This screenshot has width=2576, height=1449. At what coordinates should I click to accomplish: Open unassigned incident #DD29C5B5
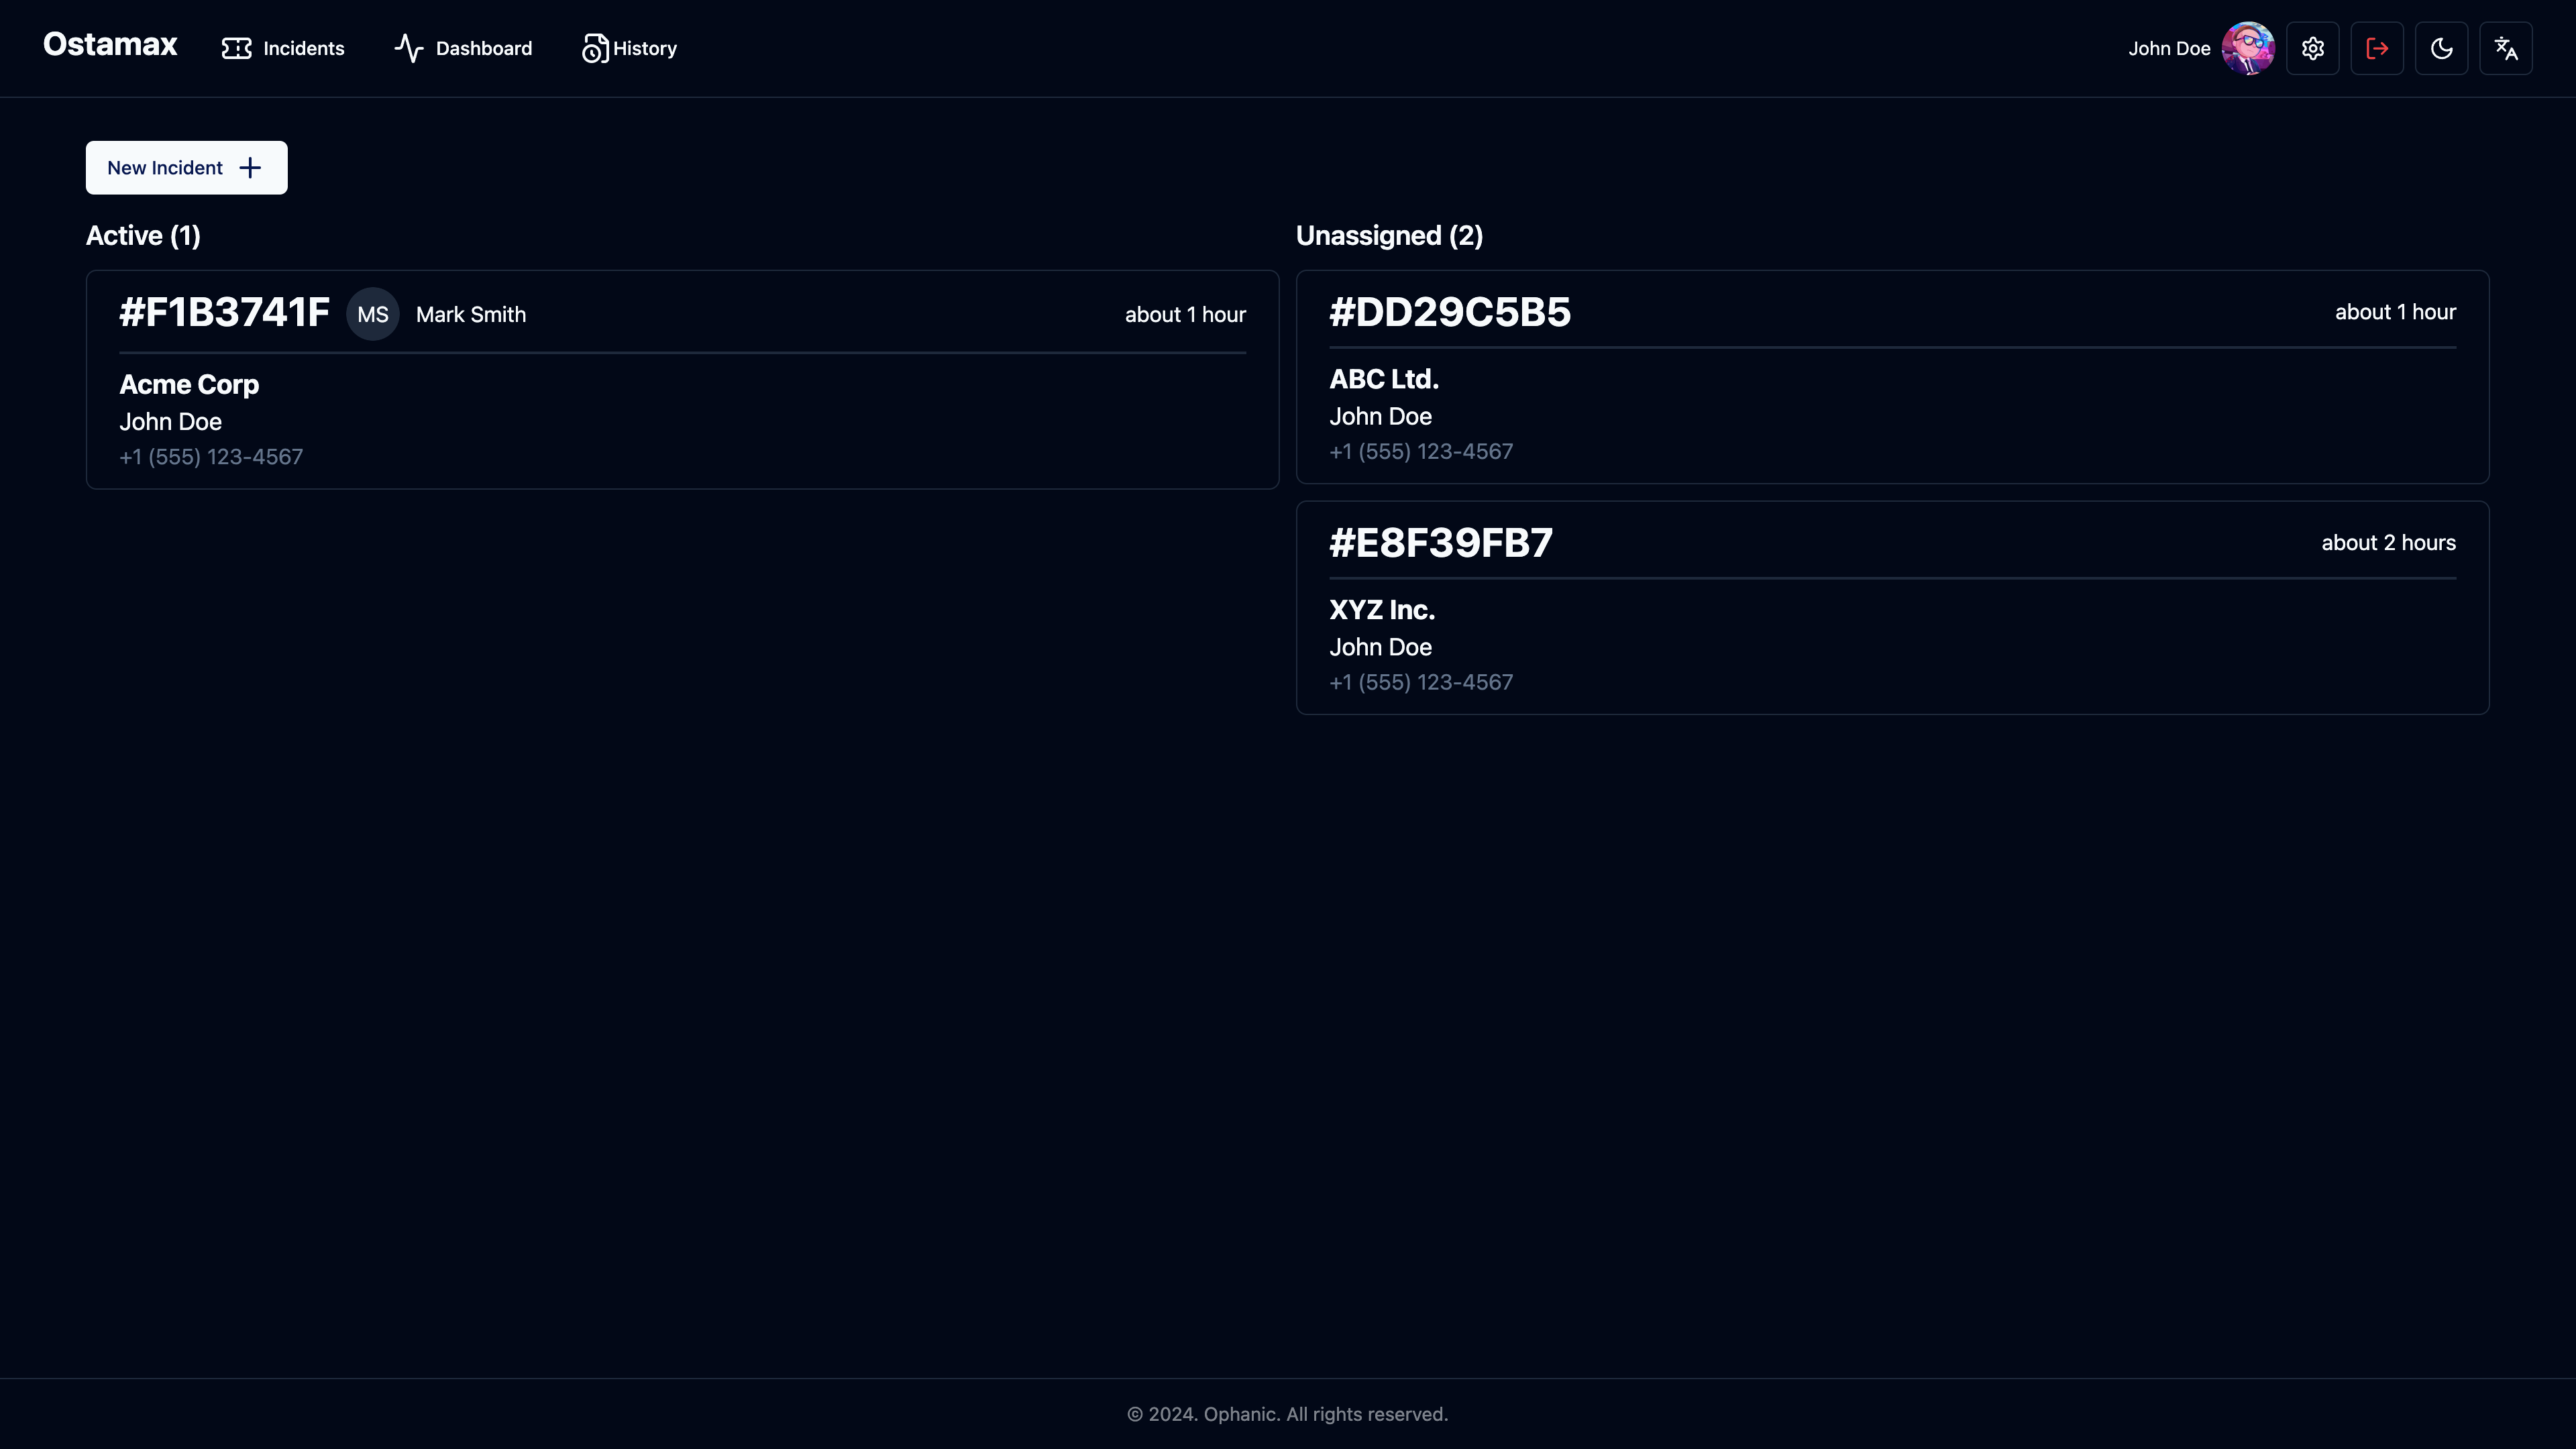(1449, 312)
